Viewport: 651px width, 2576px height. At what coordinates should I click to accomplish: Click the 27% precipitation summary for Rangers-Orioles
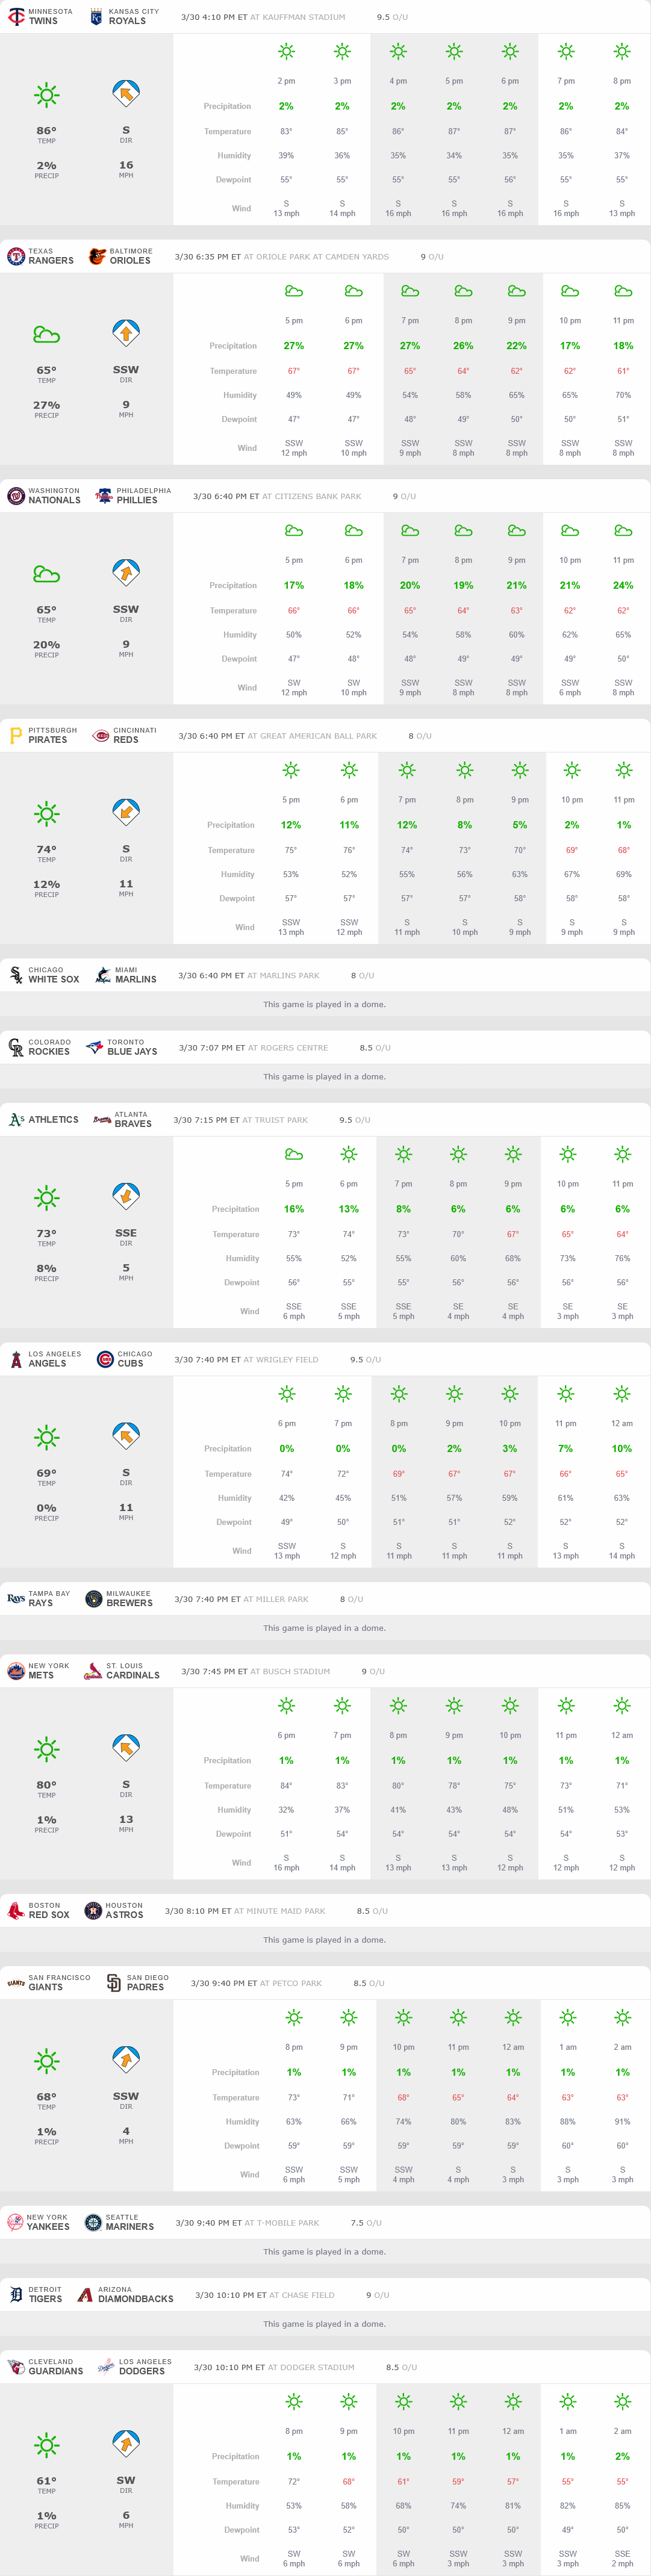coord(46,405)
